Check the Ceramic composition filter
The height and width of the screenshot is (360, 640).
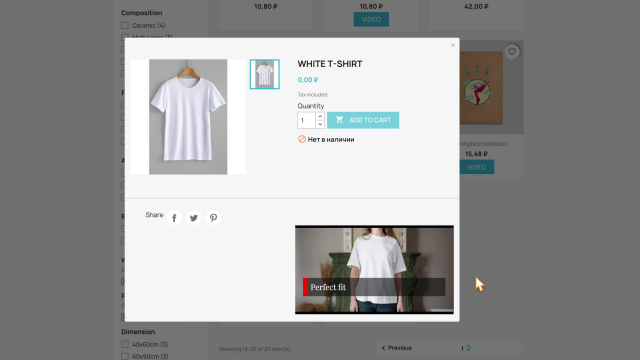coord(125,25)
